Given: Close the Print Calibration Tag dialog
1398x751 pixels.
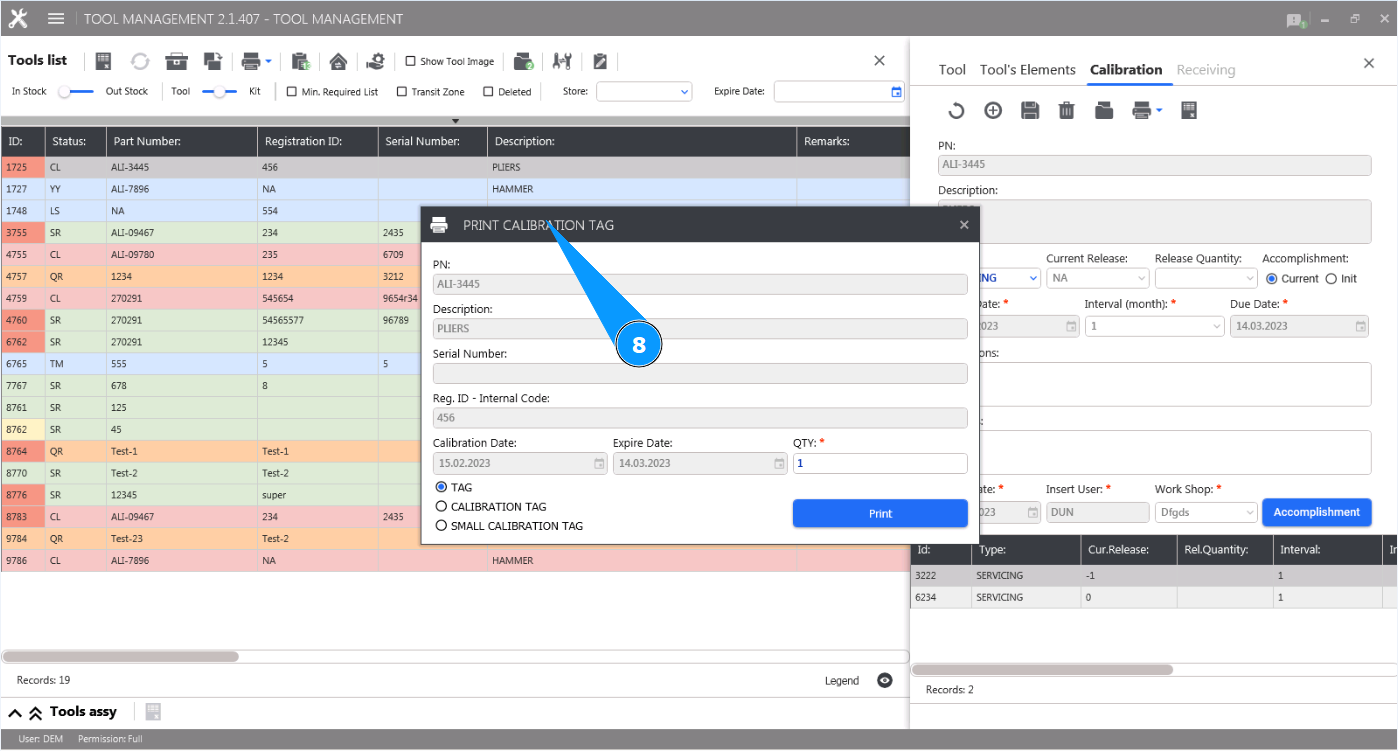Looking at the screenshot, I should pos(964,225).
